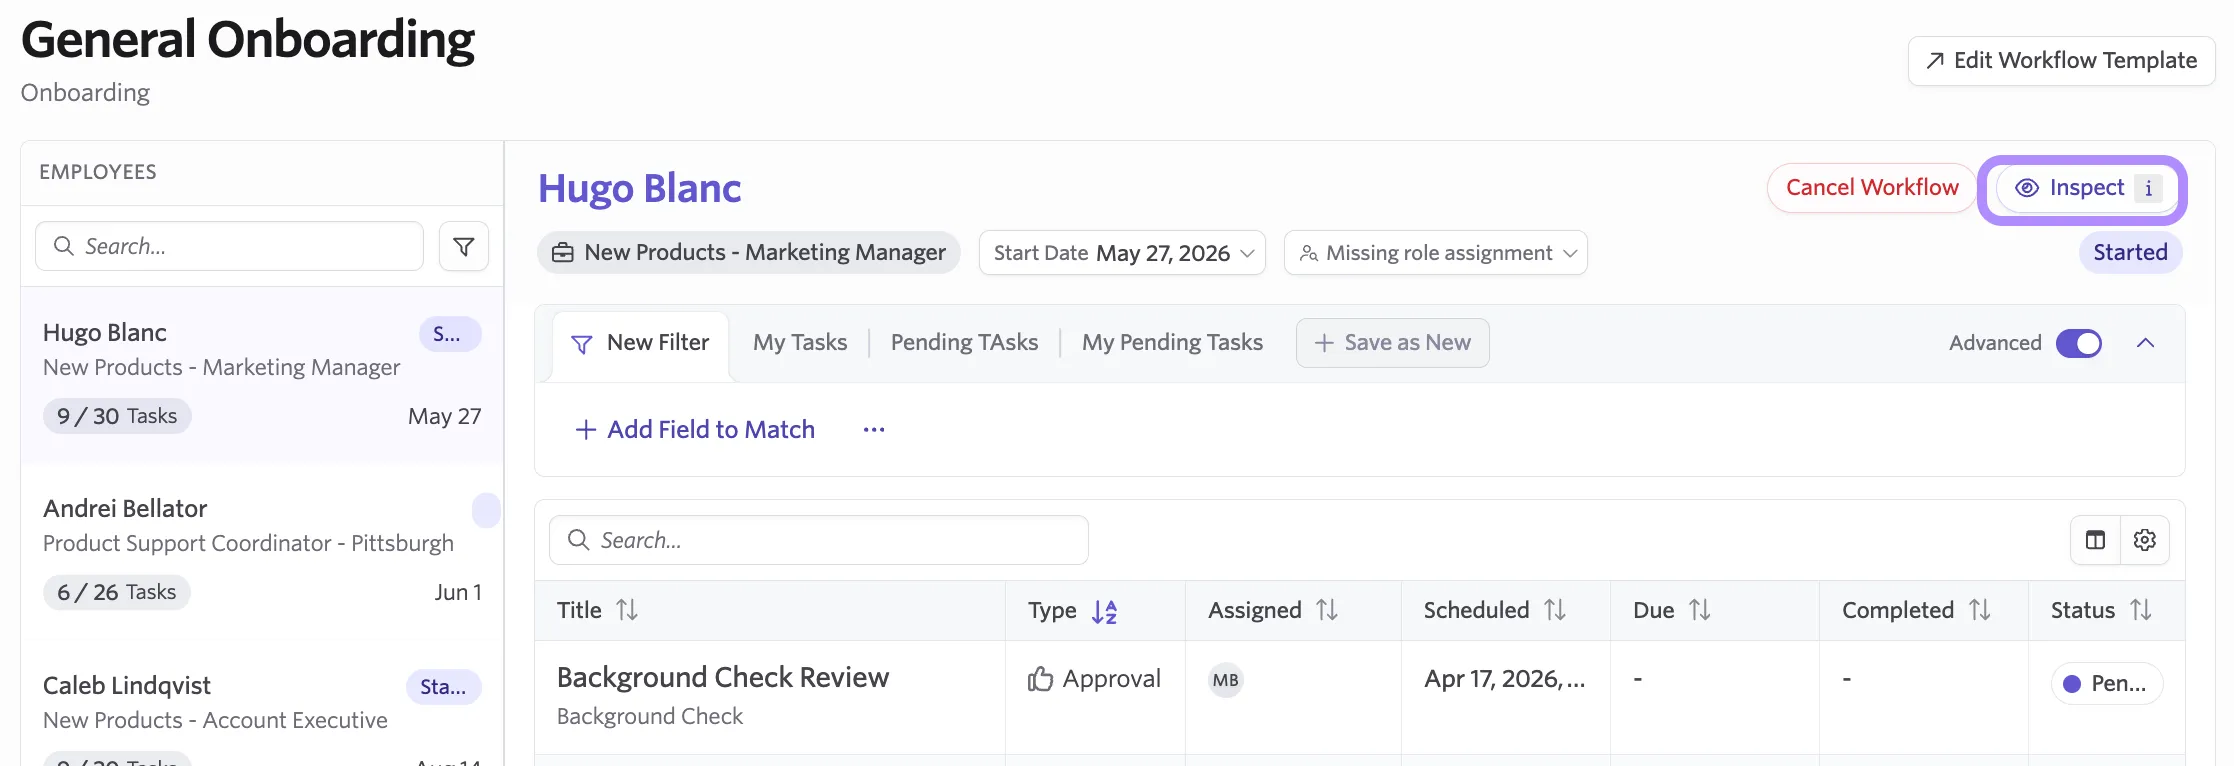Click the info icon on Inspect button
The width and height of the screenshot is (2234, 766).
click(x=2148, y=188)
